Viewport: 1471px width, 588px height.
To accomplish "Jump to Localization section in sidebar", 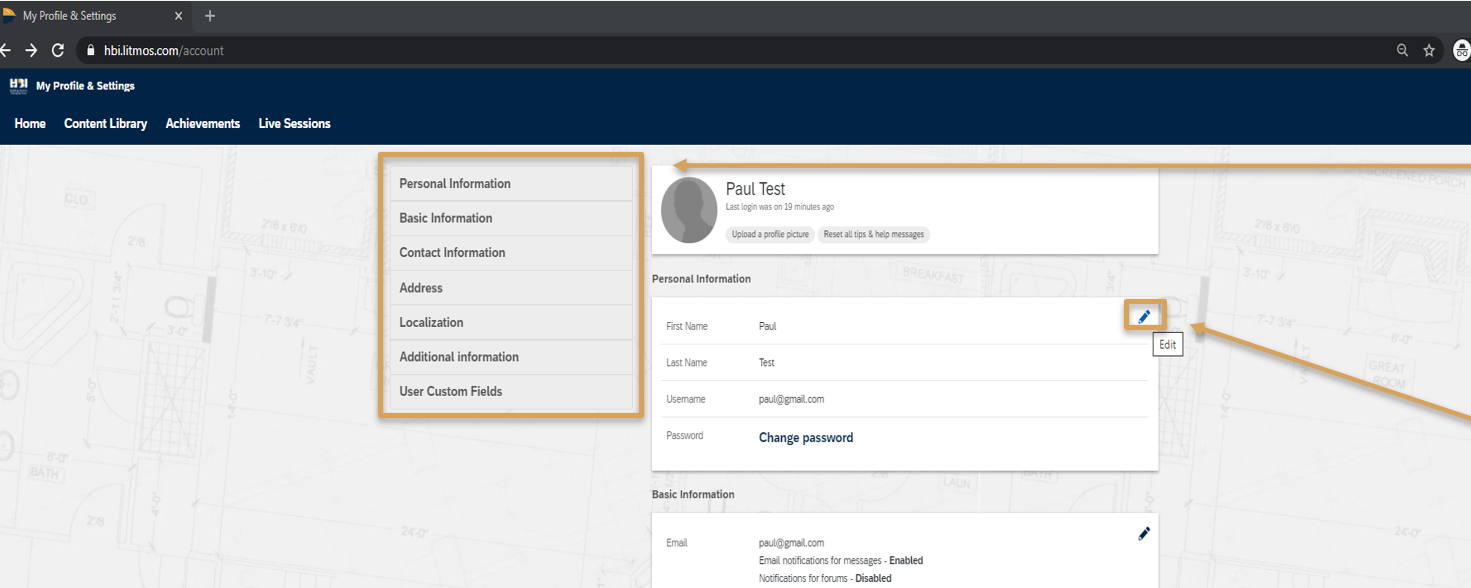I will (x=431, y=322).
